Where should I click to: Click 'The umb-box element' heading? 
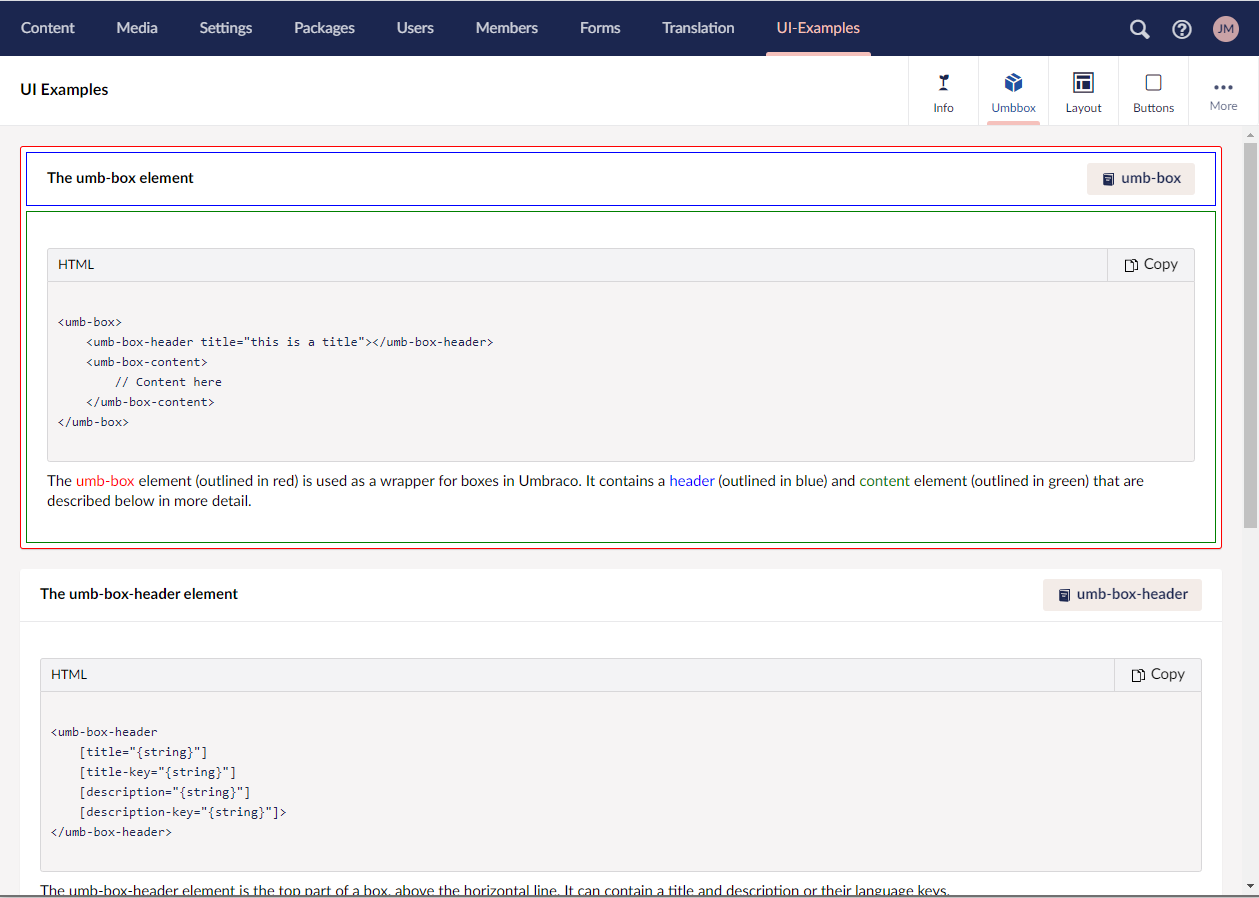[120, 178]
